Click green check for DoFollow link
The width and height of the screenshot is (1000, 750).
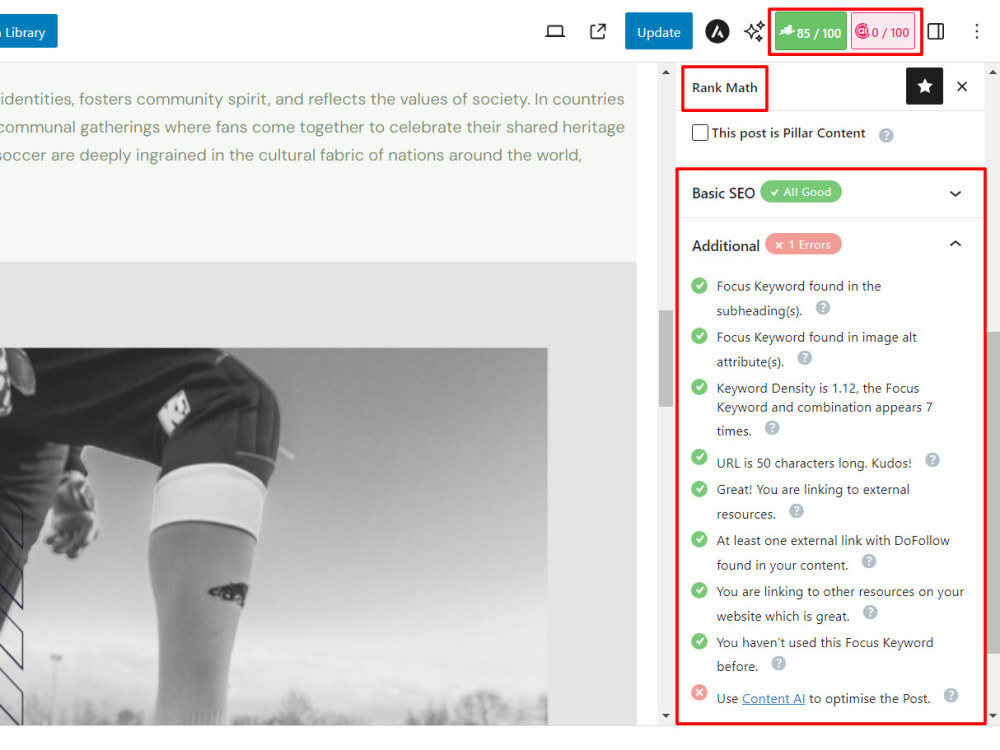tap(699, 540)
